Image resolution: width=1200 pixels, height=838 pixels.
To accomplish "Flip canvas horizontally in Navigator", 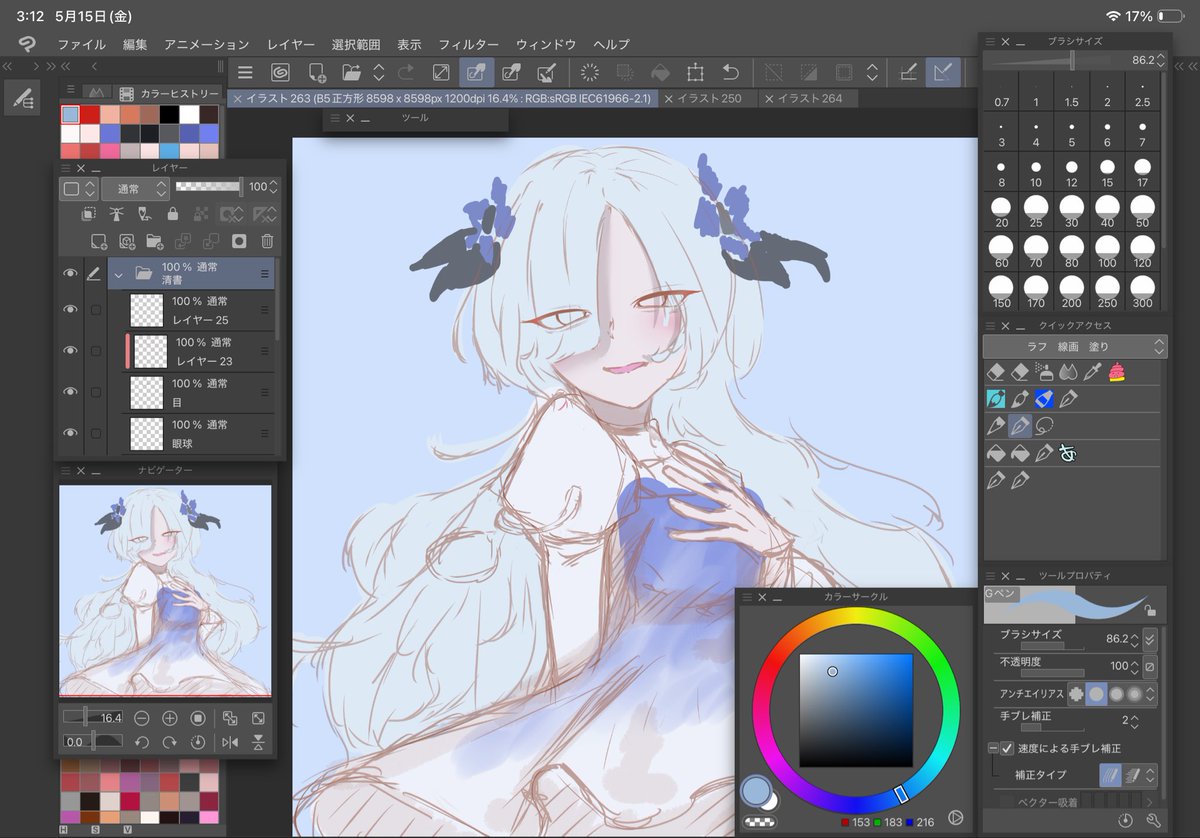I will 230,742.
